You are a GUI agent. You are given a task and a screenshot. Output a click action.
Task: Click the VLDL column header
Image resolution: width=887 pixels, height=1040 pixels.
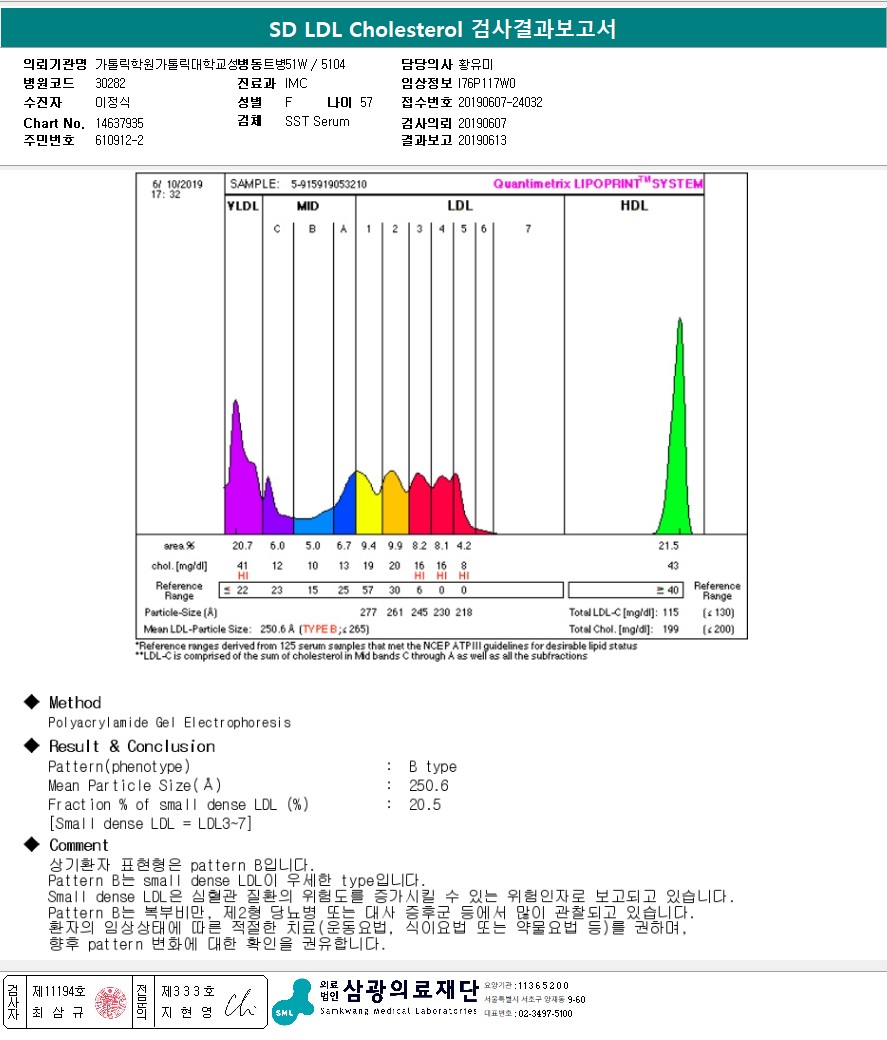243,206
